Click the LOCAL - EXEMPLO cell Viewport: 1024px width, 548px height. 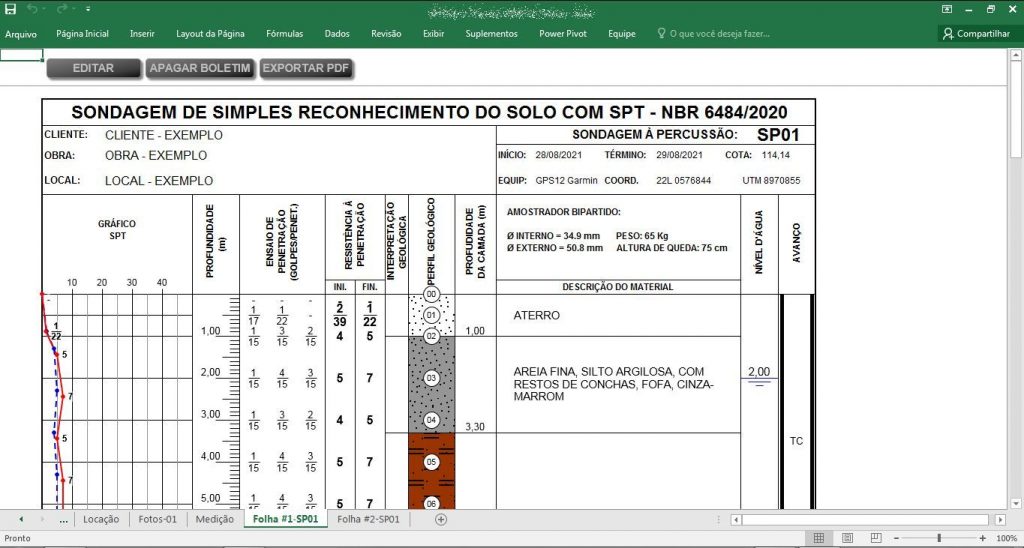click(x=159, y=180)
